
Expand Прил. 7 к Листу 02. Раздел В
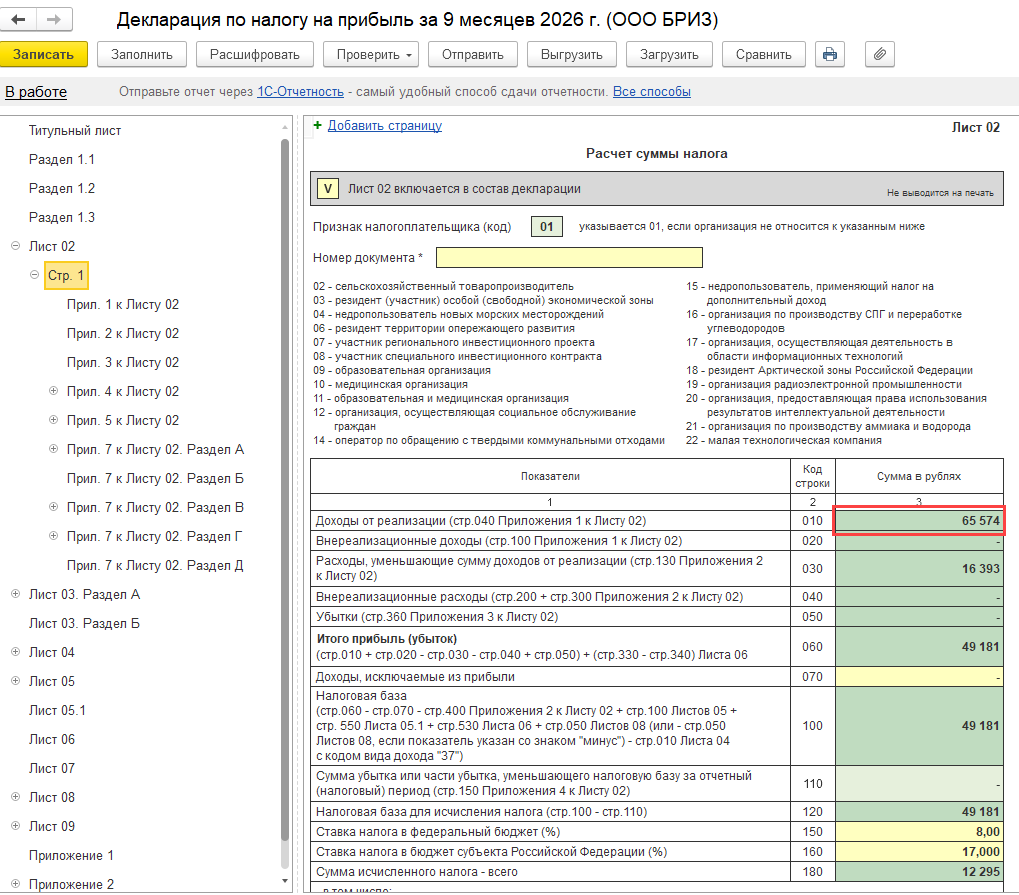[54, 506]
